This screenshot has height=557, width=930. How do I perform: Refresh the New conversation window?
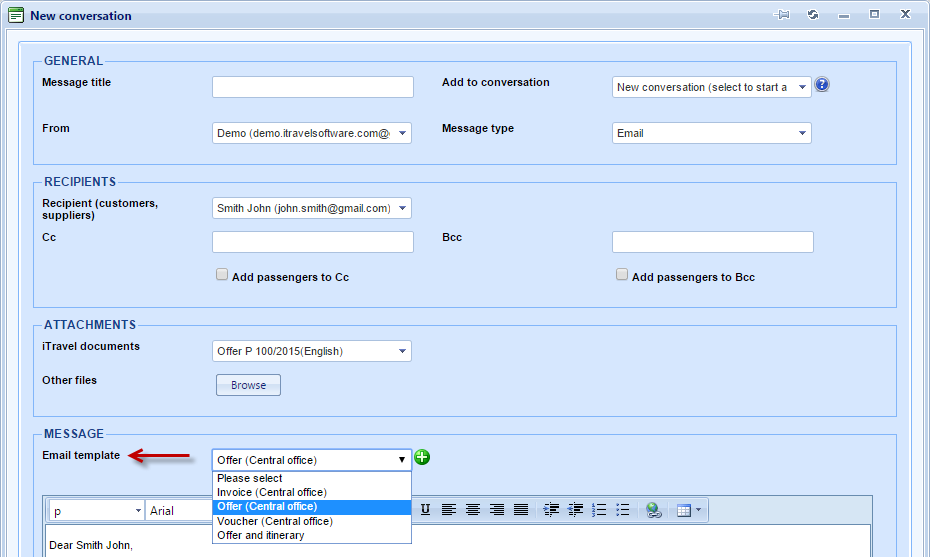(x=813, y=15)
